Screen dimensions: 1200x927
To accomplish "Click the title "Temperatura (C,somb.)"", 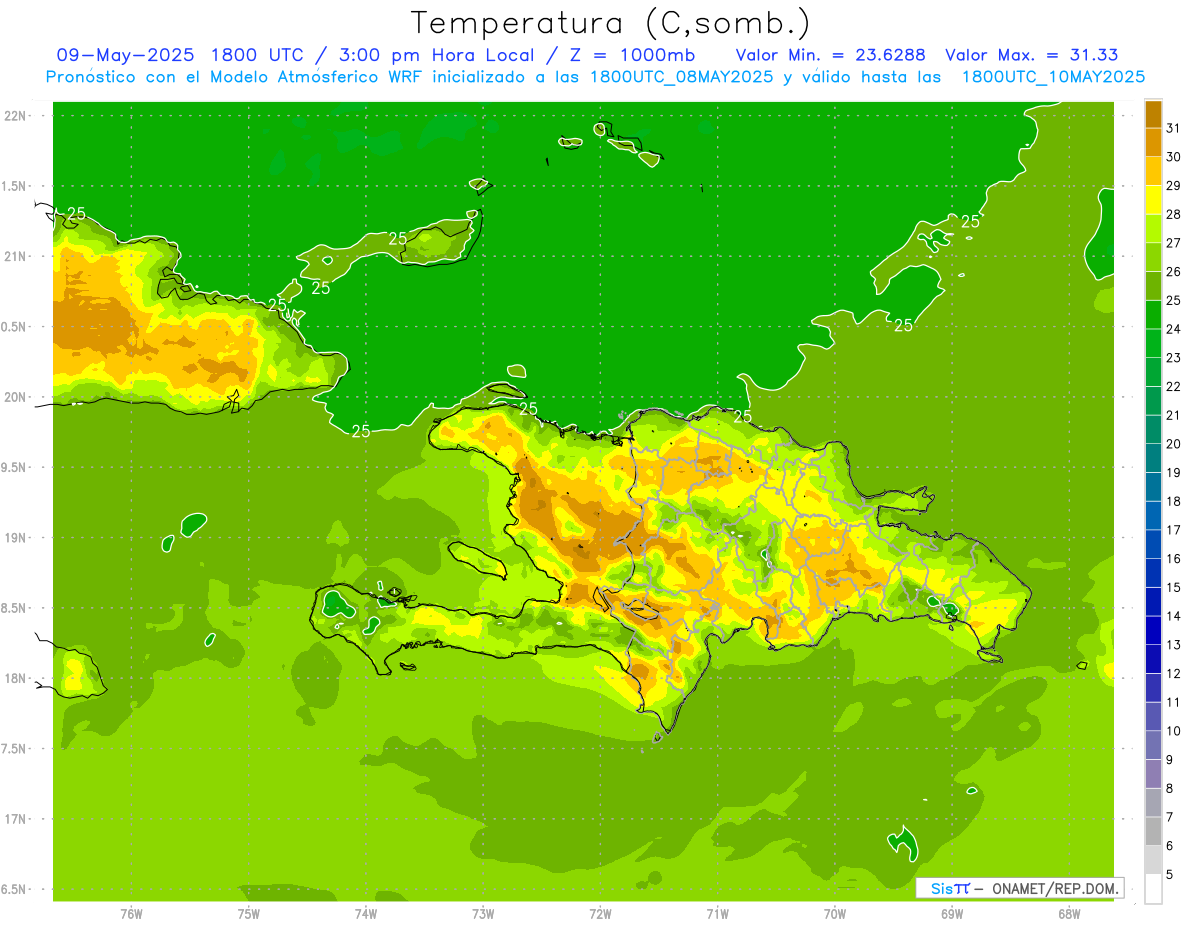I will (610, 24).
